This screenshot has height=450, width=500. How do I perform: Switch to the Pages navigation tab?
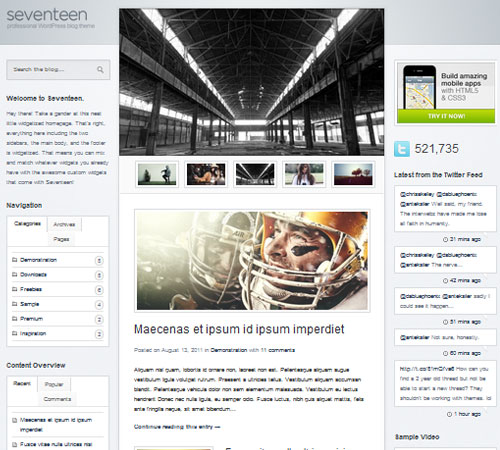click(x=61, y=239)
